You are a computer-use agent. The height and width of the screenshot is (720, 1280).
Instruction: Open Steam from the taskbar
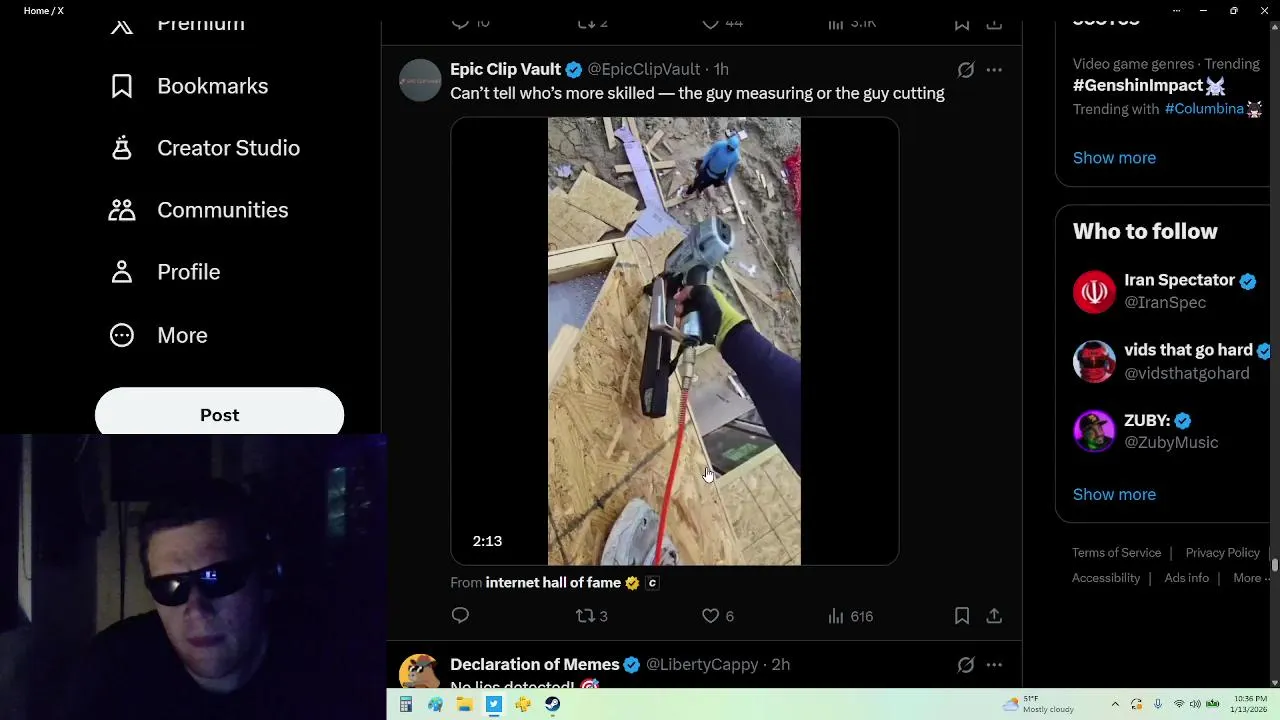pos(553,705)
